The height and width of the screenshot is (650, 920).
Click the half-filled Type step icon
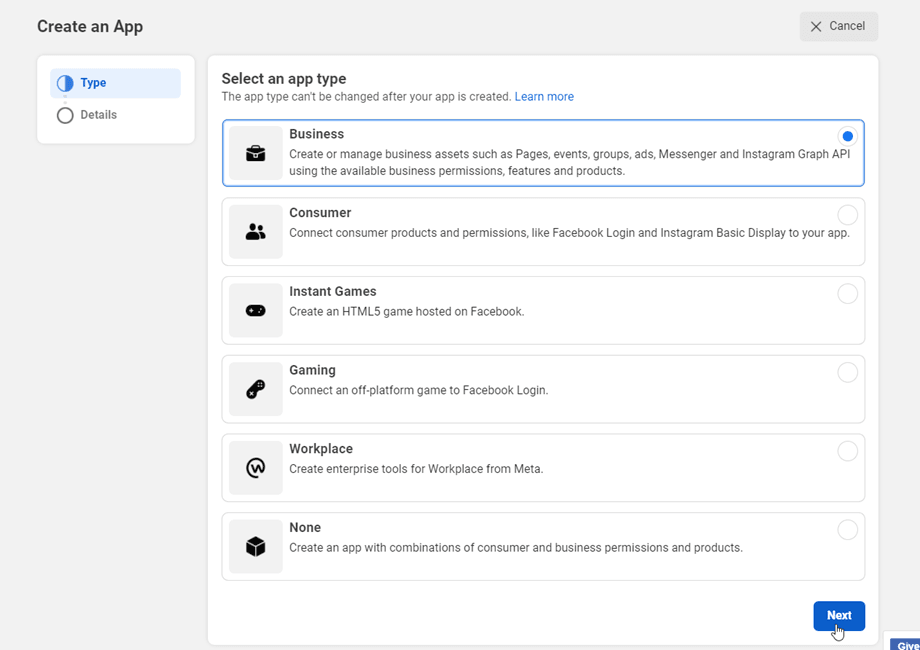[x=65, y=83]
